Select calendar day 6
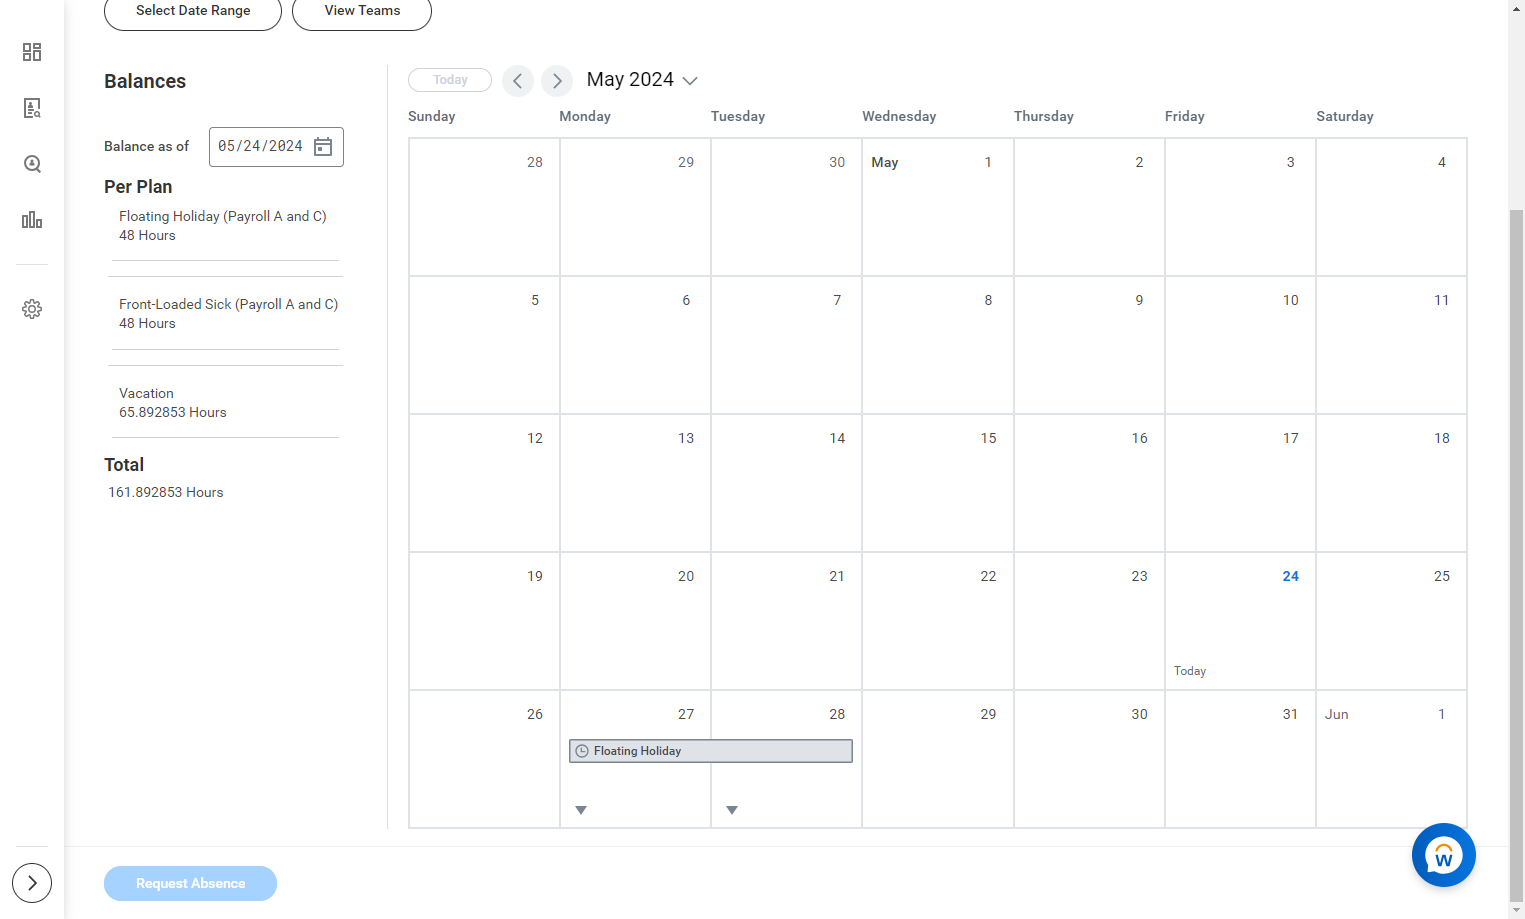Viewport: 1525px width, 919px height. pos(635,345)
